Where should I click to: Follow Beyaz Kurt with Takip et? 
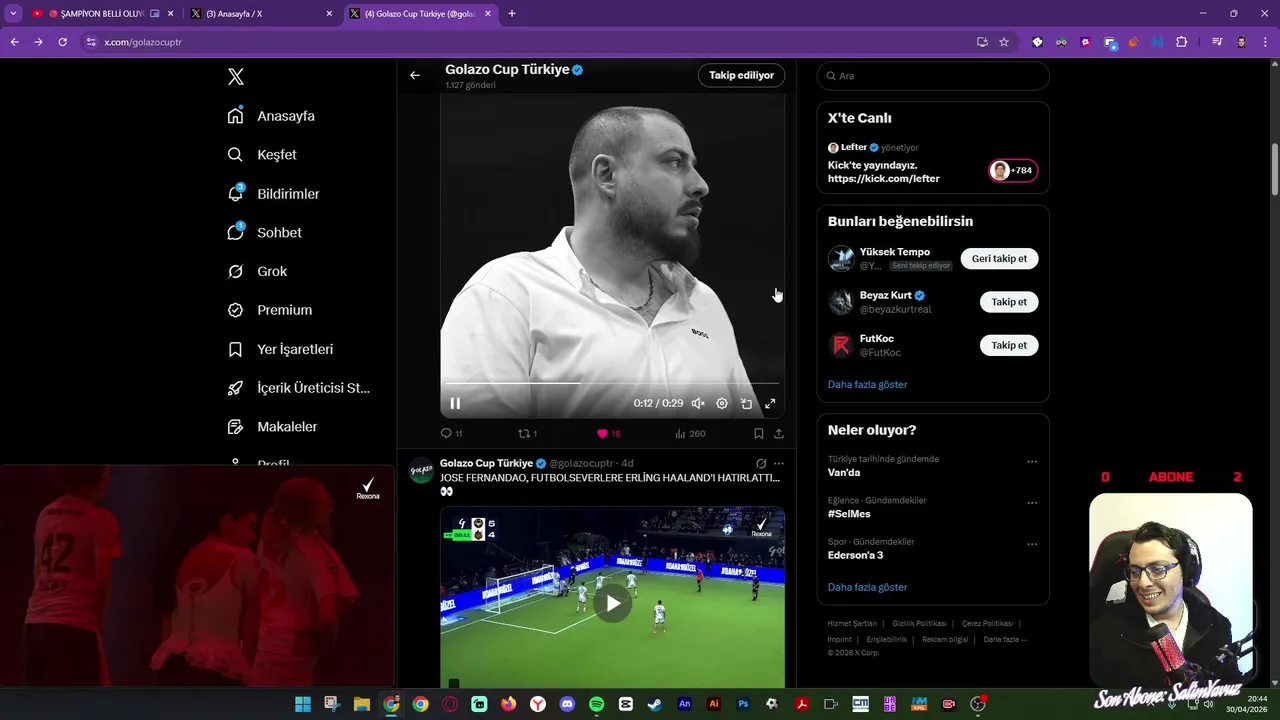pos(1009,302)
